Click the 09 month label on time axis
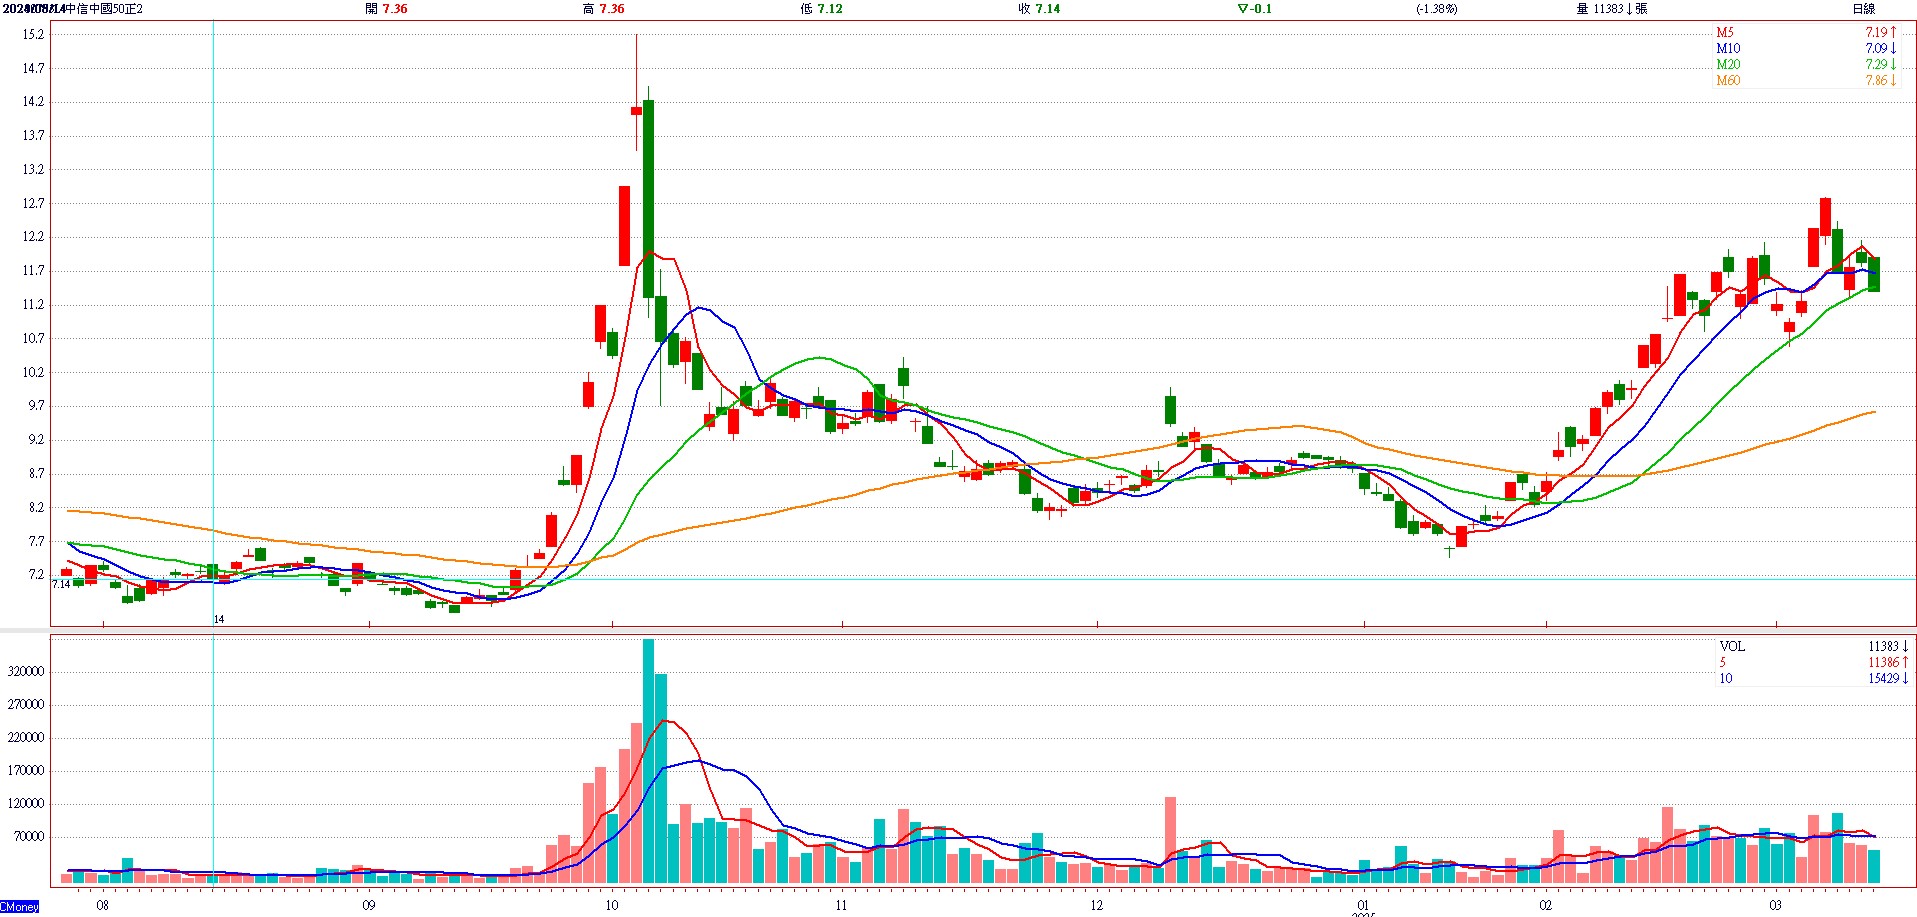Image resolution: width=1917 pixels, height=917 pixels. pos(369,906)
